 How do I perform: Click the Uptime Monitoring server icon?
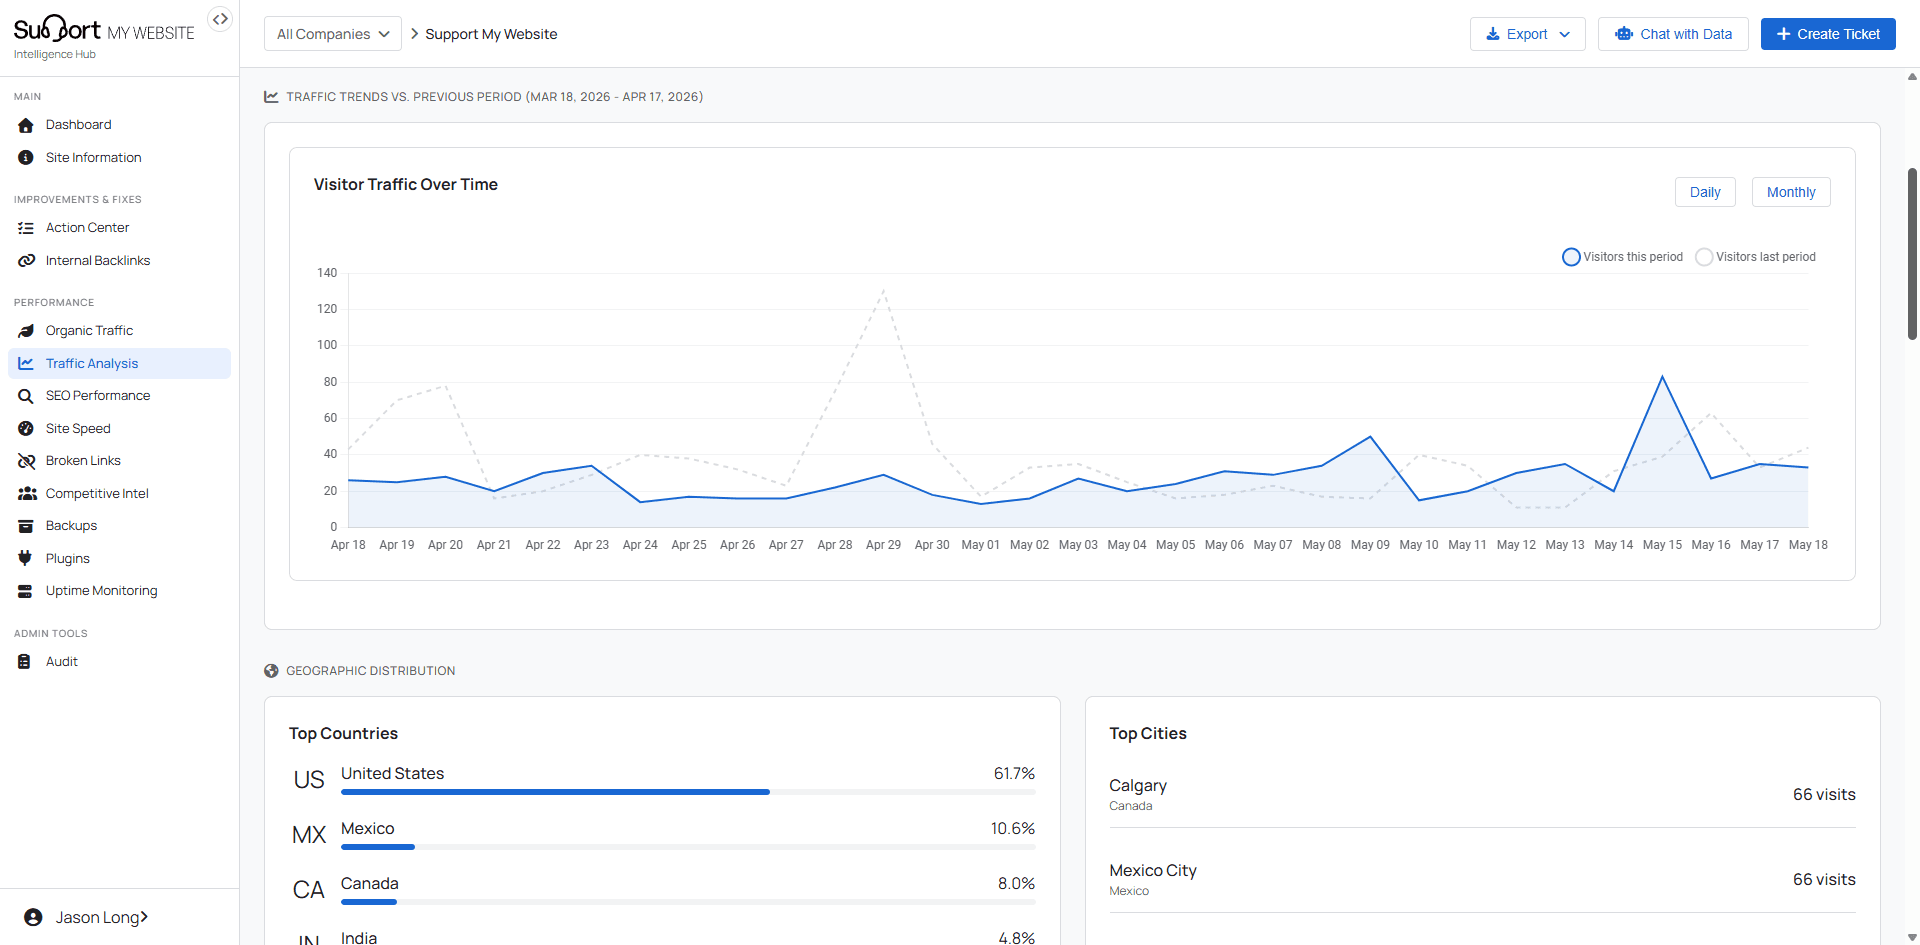point(25,591)
